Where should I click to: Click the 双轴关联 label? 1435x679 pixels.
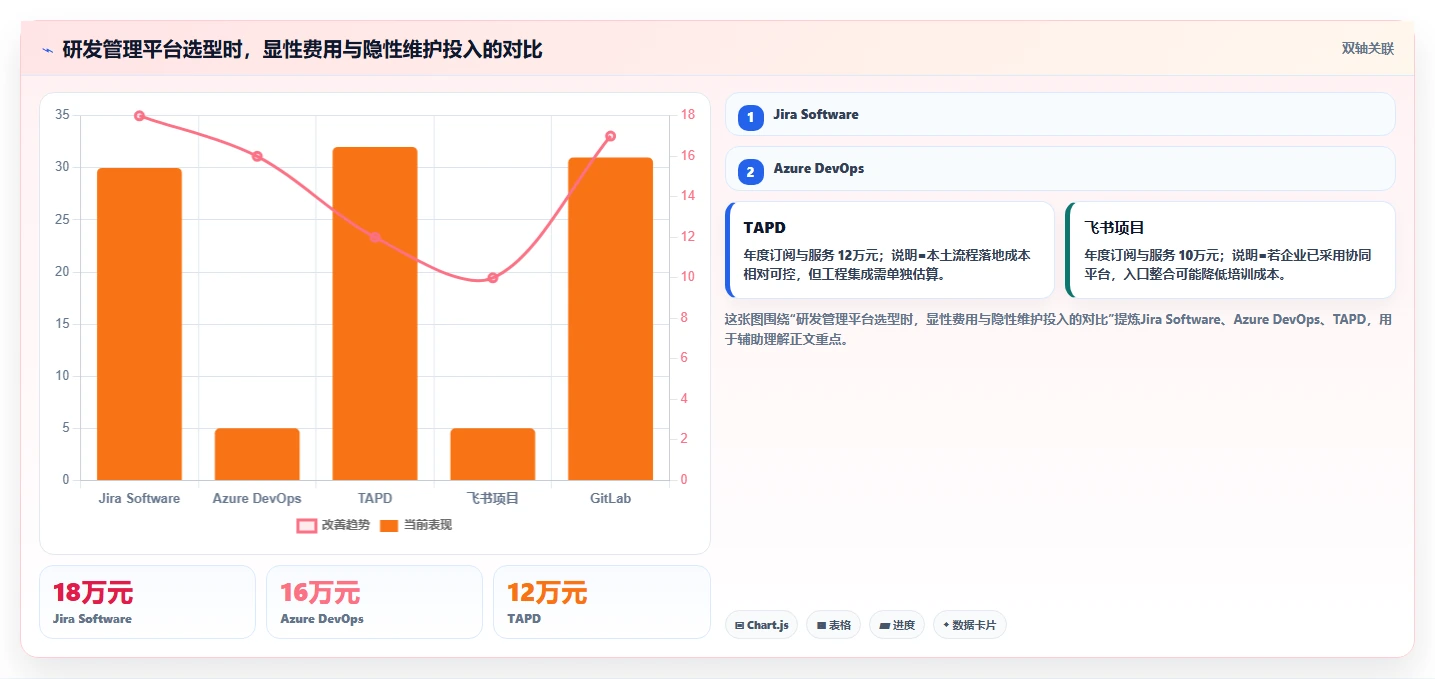click(1367, 48)
